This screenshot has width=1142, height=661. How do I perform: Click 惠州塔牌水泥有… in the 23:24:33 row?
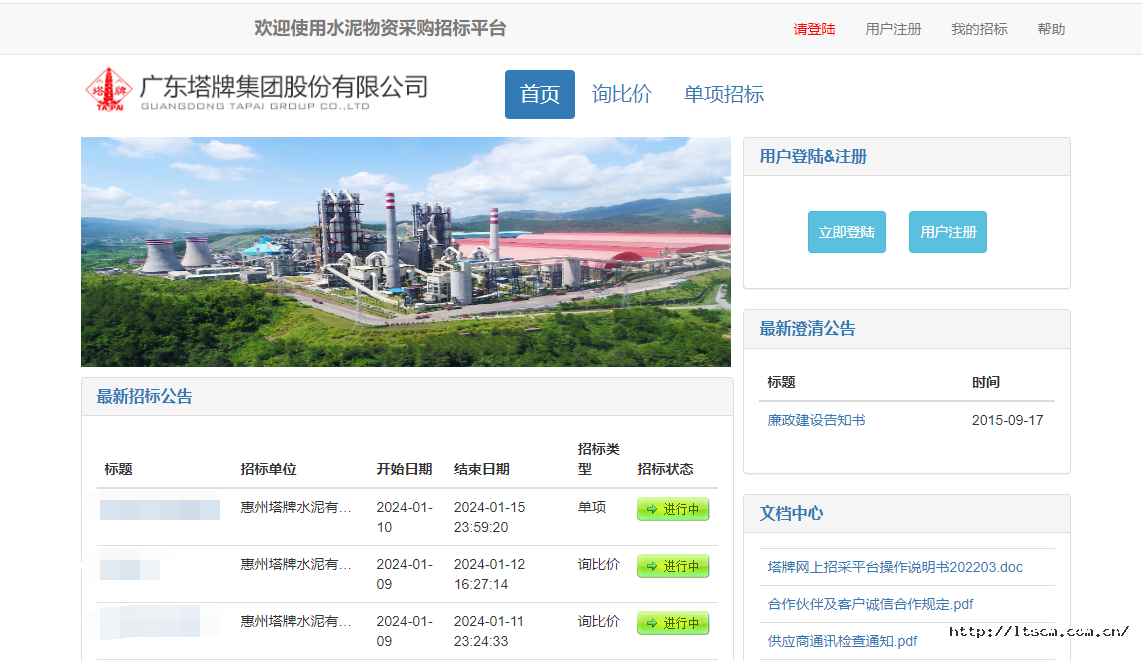tap(296, 621)
